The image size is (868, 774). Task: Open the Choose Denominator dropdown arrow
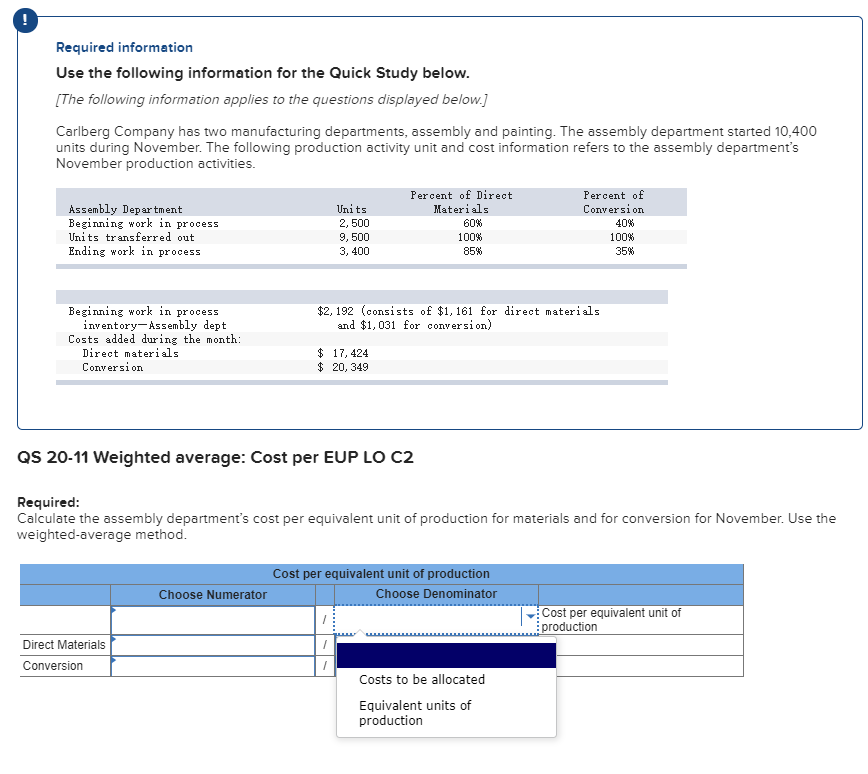(x=530, y=616)
